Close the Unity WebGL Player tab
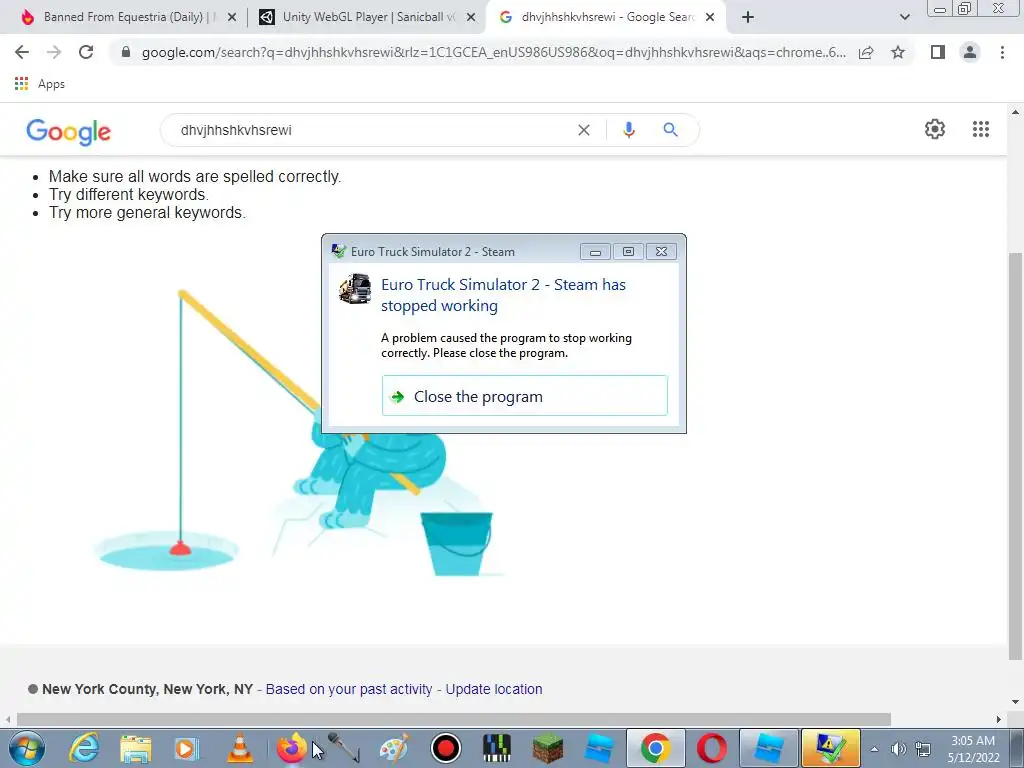1024x768 pixels. (471, 18)
